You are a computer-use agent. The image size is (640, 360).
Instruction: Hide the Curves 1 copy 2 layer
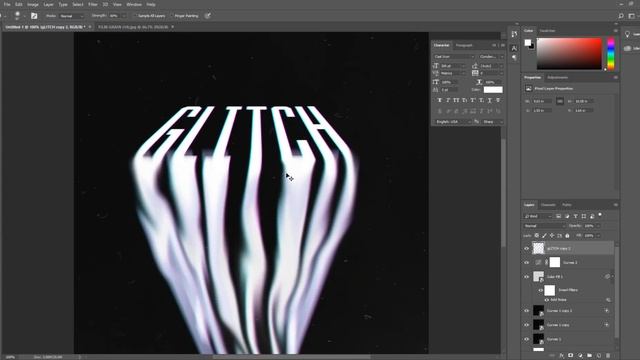[526, 311]
